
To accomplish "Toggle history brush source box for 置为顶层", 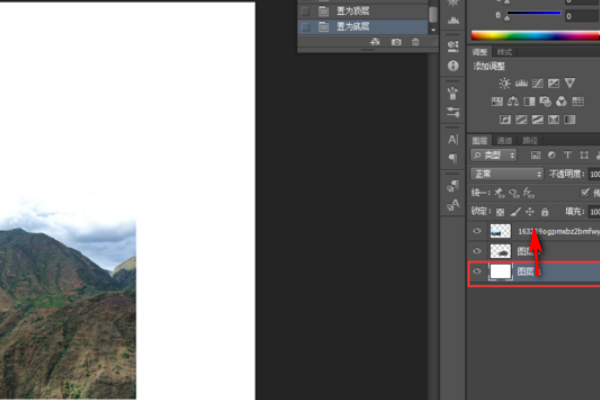I will point(305,11).
